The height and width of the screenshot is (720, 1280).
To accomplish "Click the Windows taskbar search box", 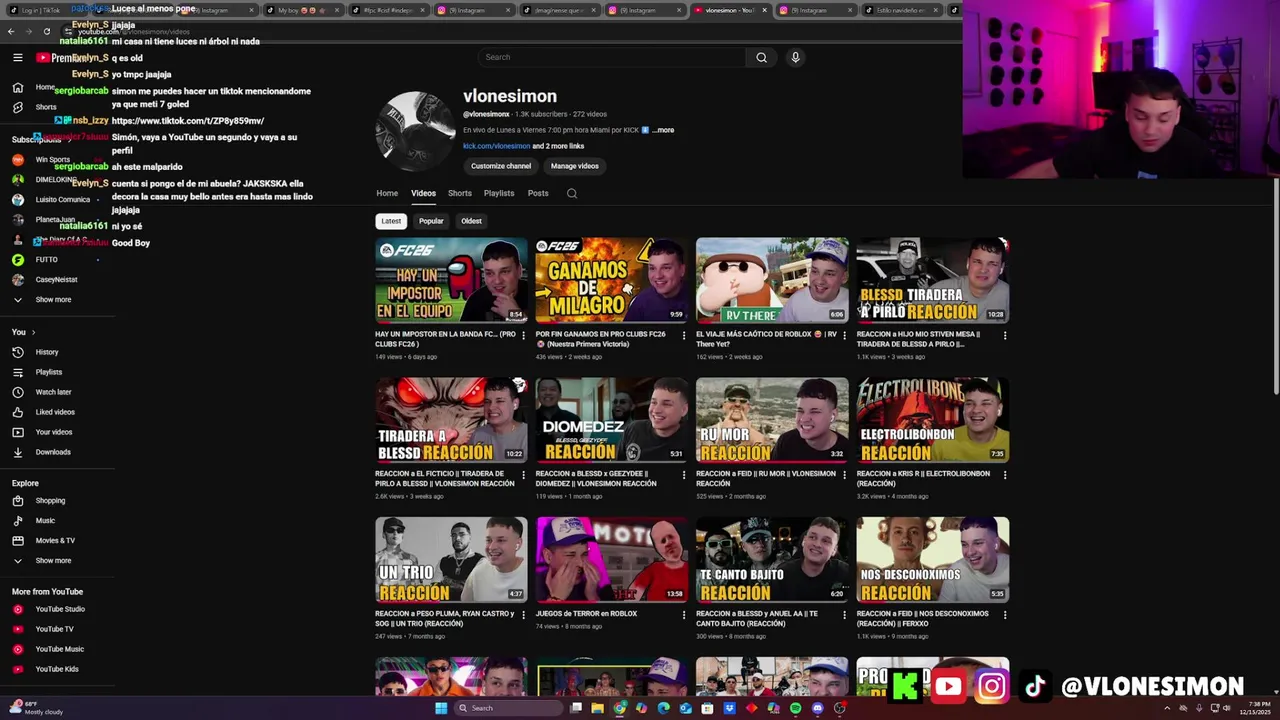I will point(508,708).
